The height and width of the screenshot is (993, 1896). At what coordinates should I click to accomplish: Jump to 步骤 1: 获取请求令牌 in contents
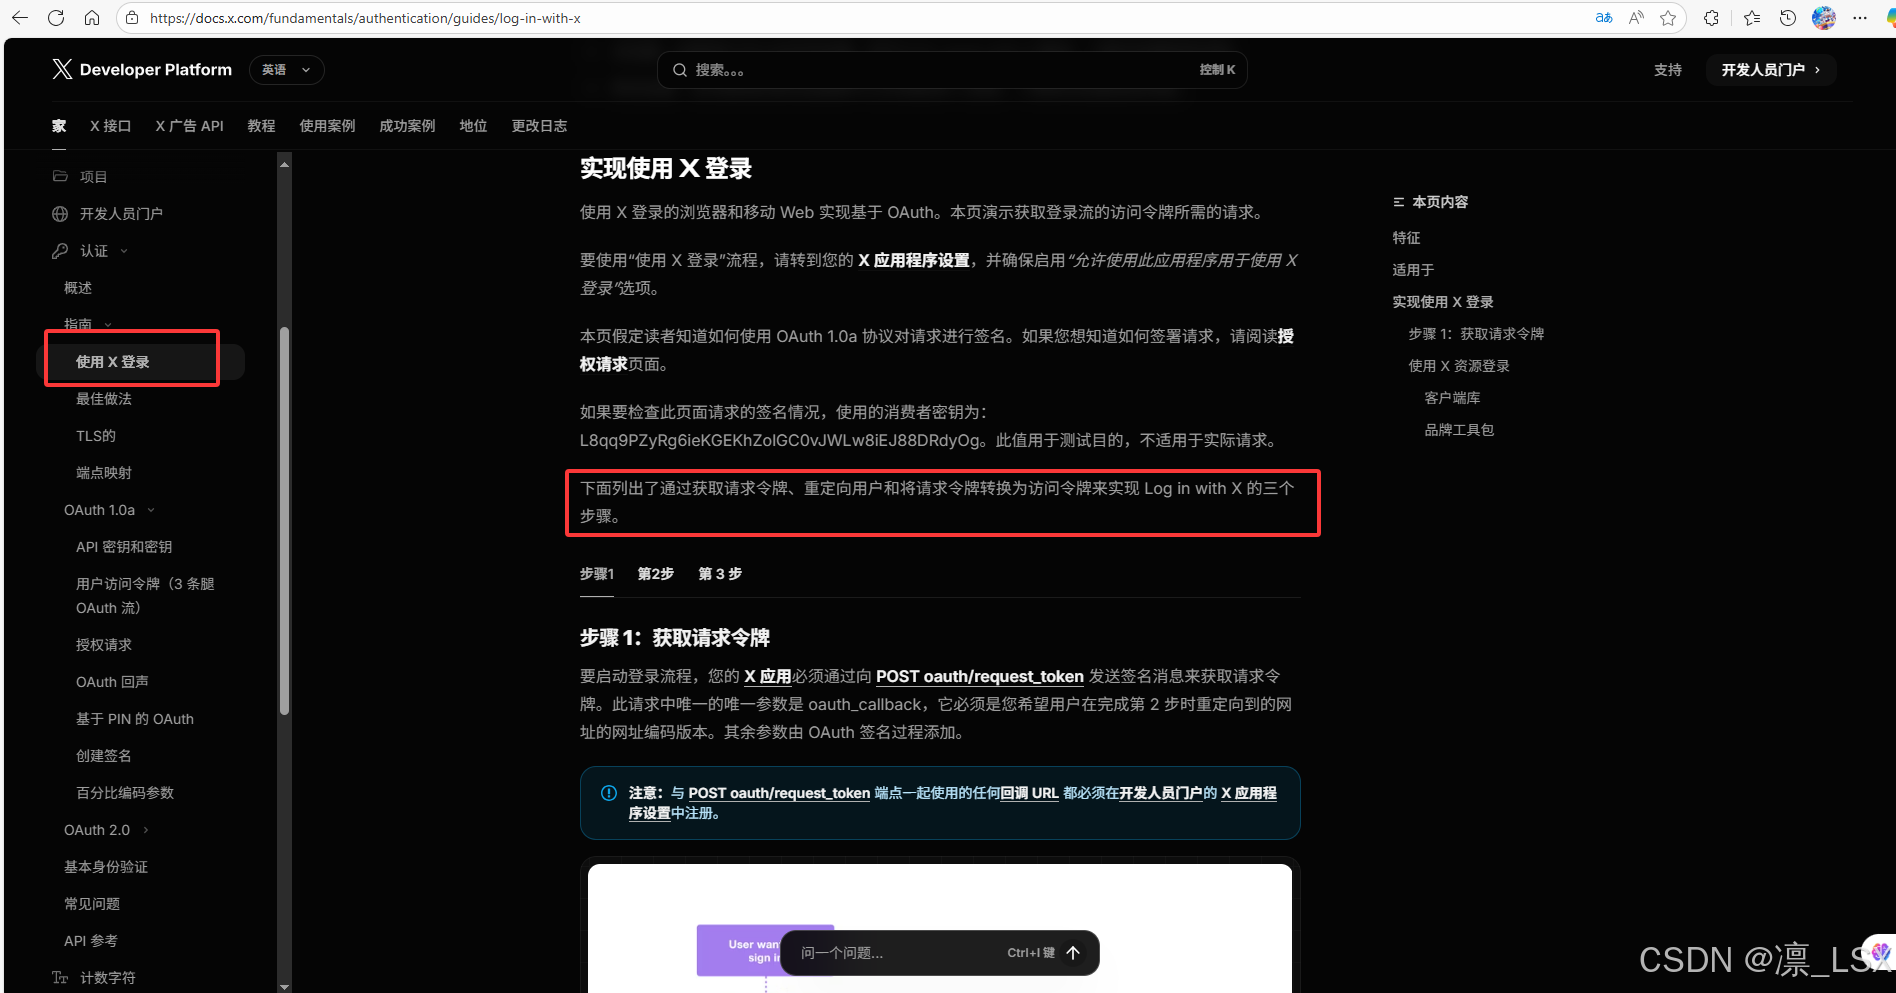coord(1476,334)
